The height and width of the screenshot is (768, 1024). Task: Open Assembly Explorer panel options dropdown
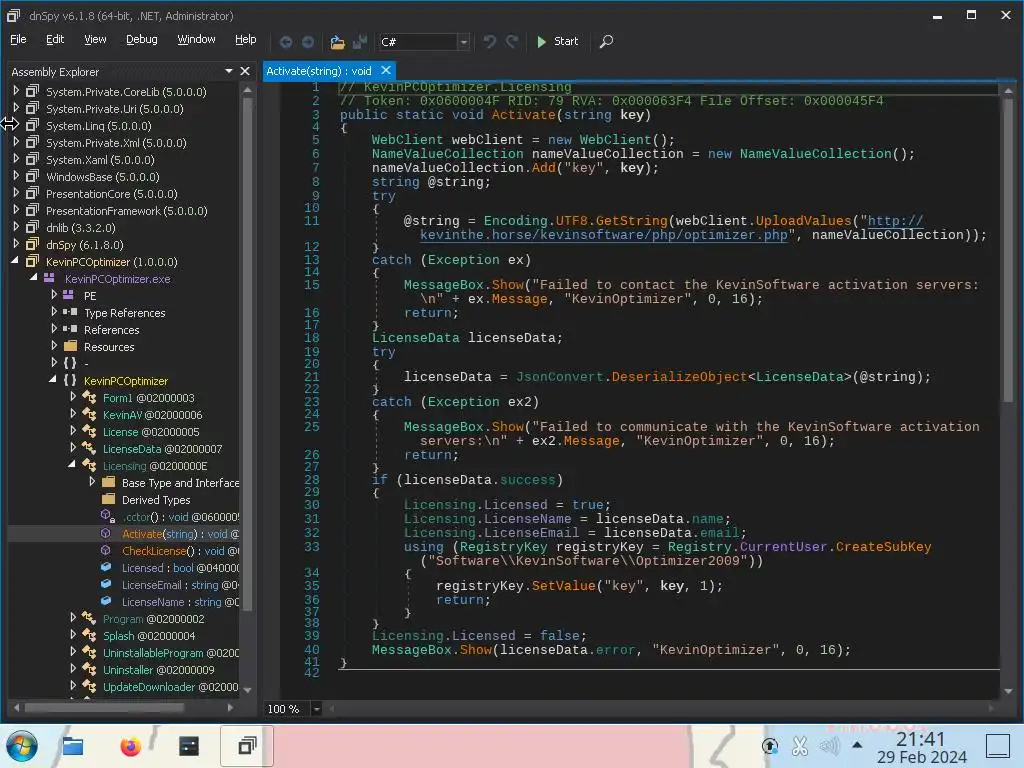coord(229,71)
